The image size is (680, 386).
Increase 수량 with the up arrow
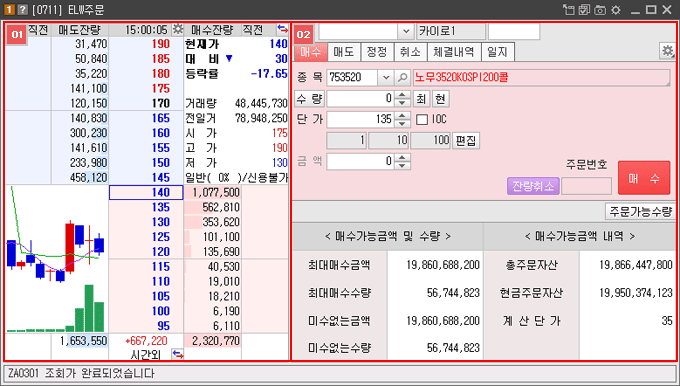coord(402,95)
